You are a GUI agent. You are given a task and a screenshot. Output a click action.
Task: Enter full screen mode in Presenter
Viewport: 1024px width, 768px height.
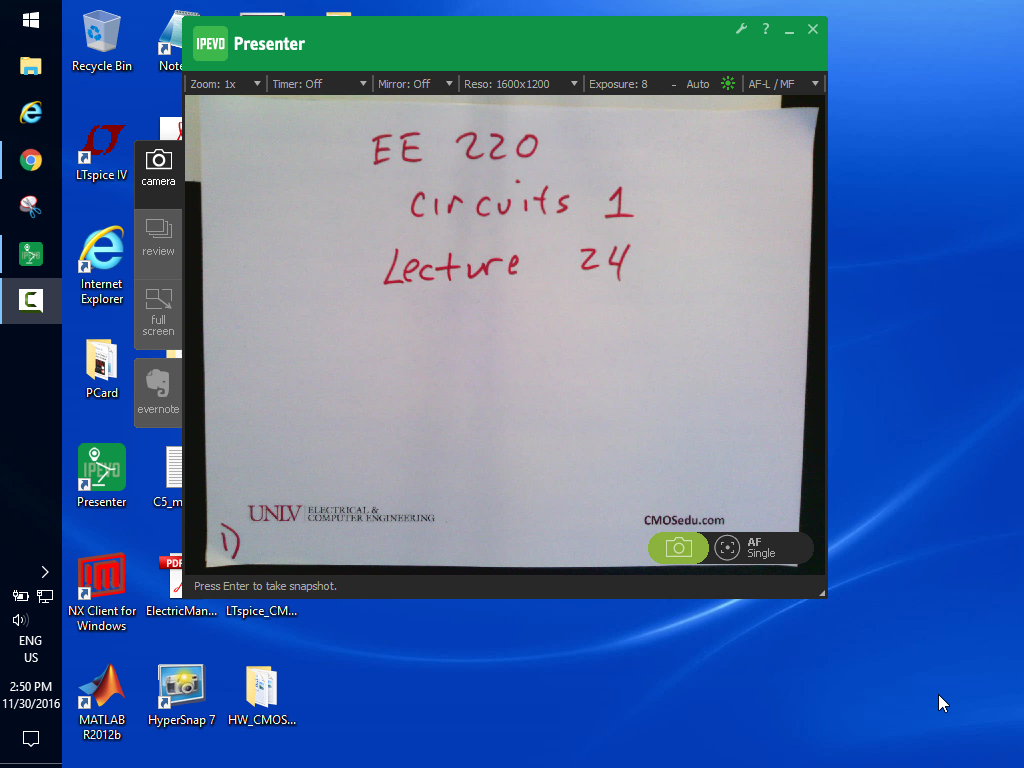coord(158,313)
